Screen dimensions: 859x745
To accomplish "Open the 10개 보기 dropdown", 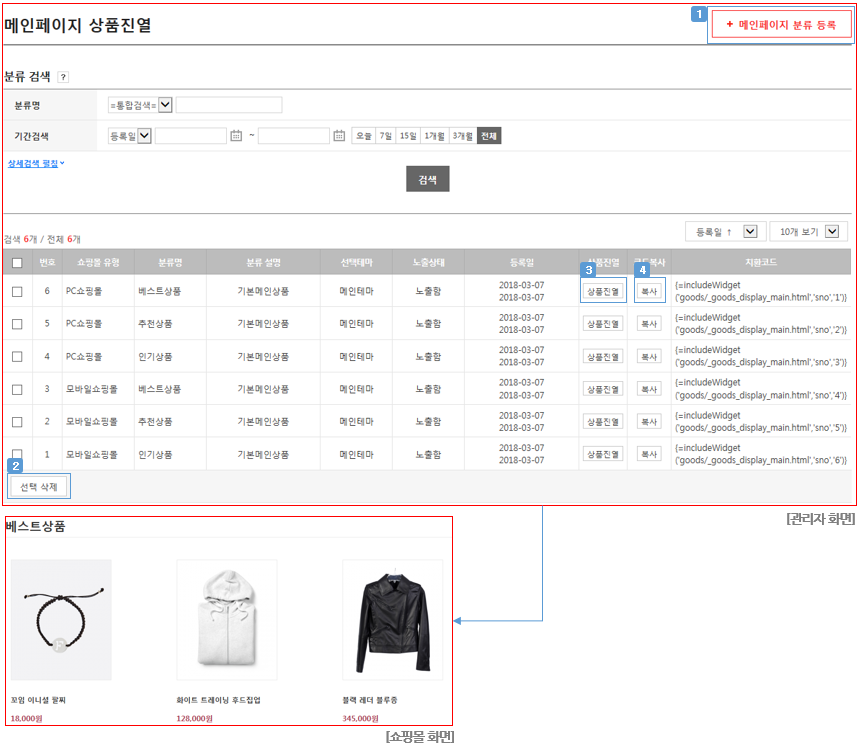I will coord(809,232).
